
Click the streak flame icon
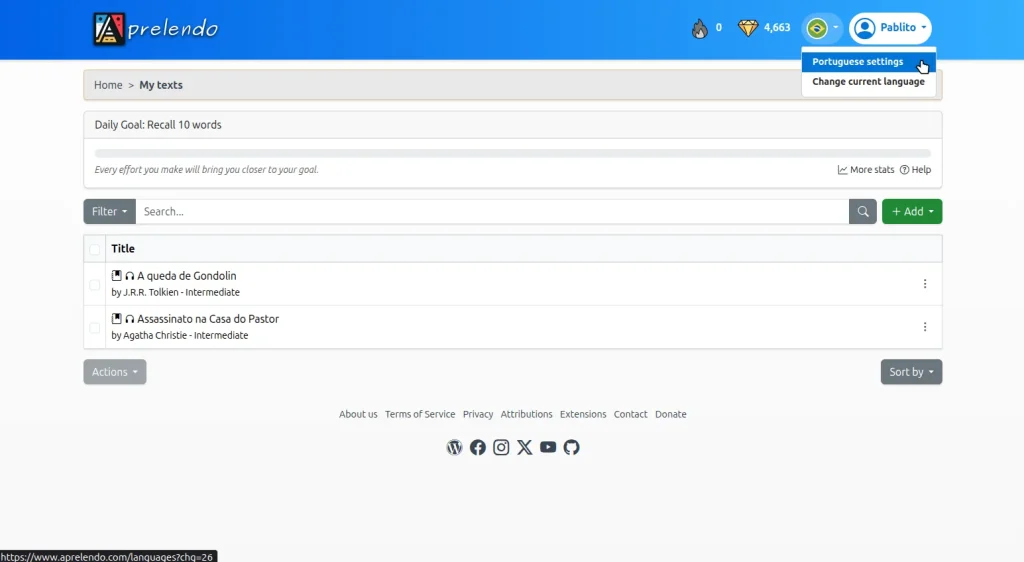coord(700,28)
